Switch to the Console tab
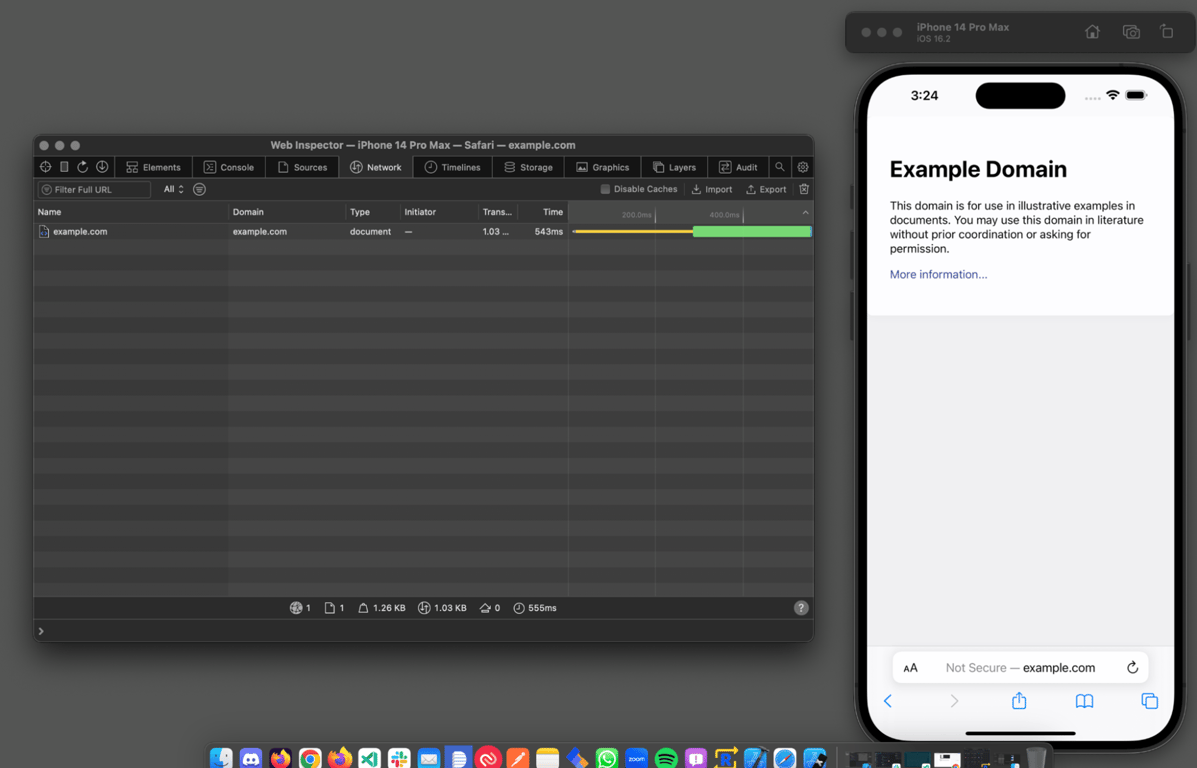The width and height of the screenshot is (1197, 768). pyautogui.click(x=229, y=167)
